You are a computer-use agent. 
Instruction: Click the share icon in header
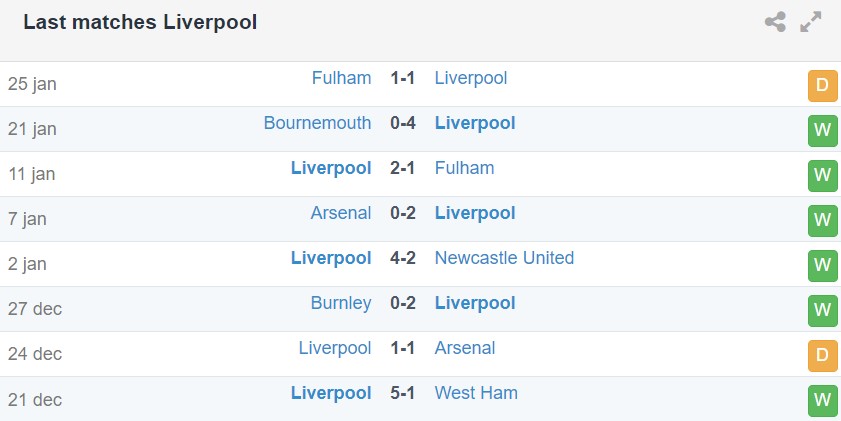[x=775, y=22]
